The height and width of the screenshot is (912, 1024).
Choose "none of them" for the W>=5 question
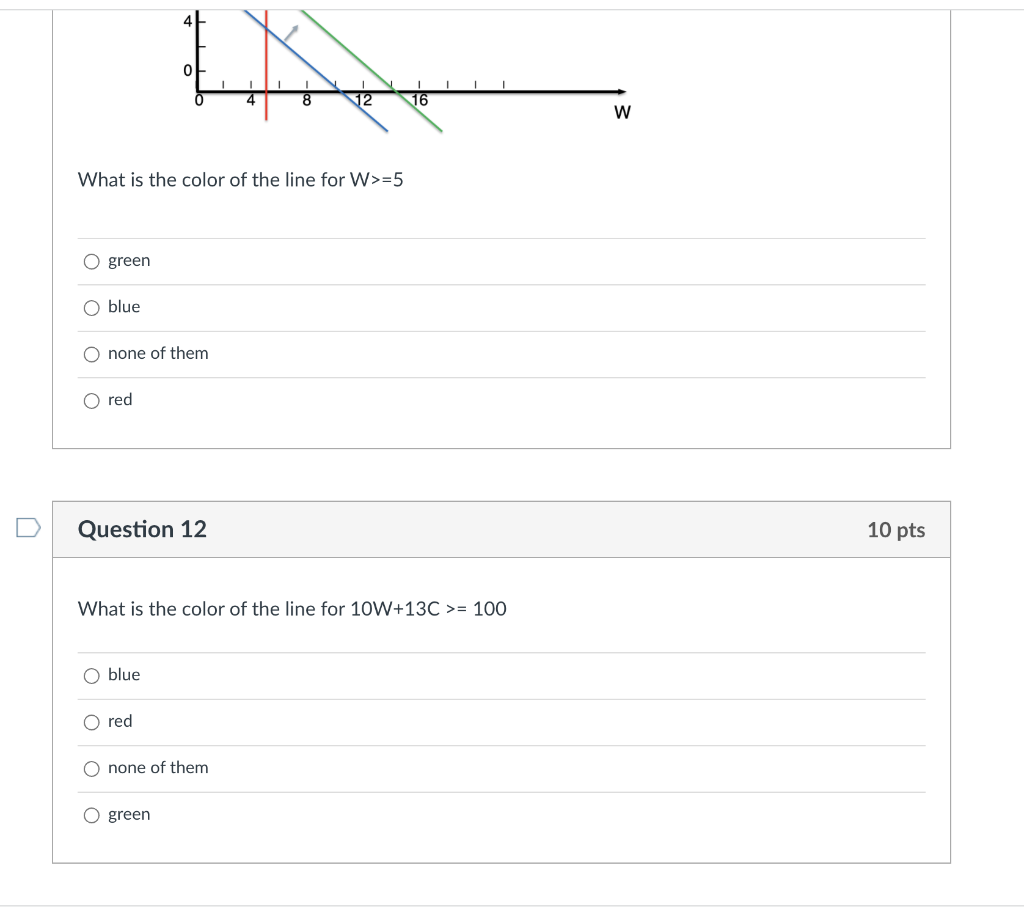coord(91,354)
